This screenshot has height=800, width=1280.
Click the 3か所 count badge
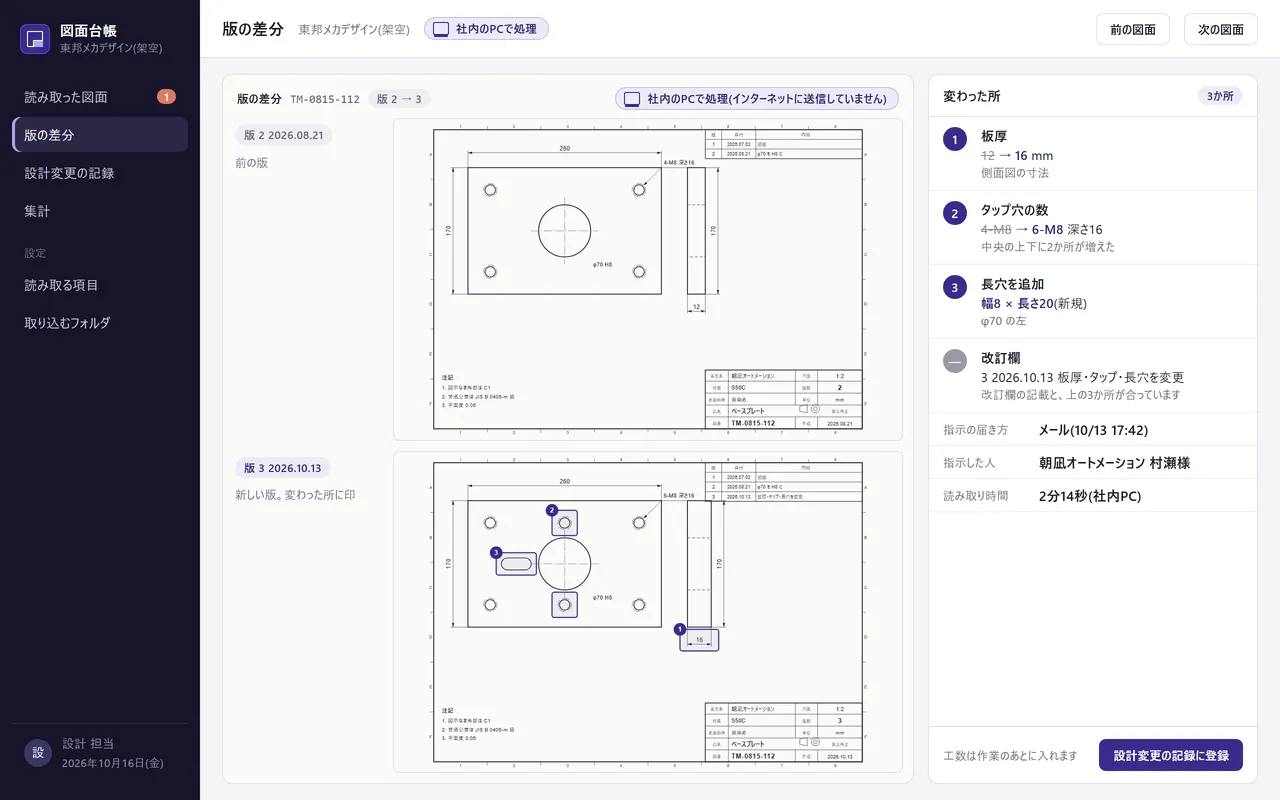1220,96
